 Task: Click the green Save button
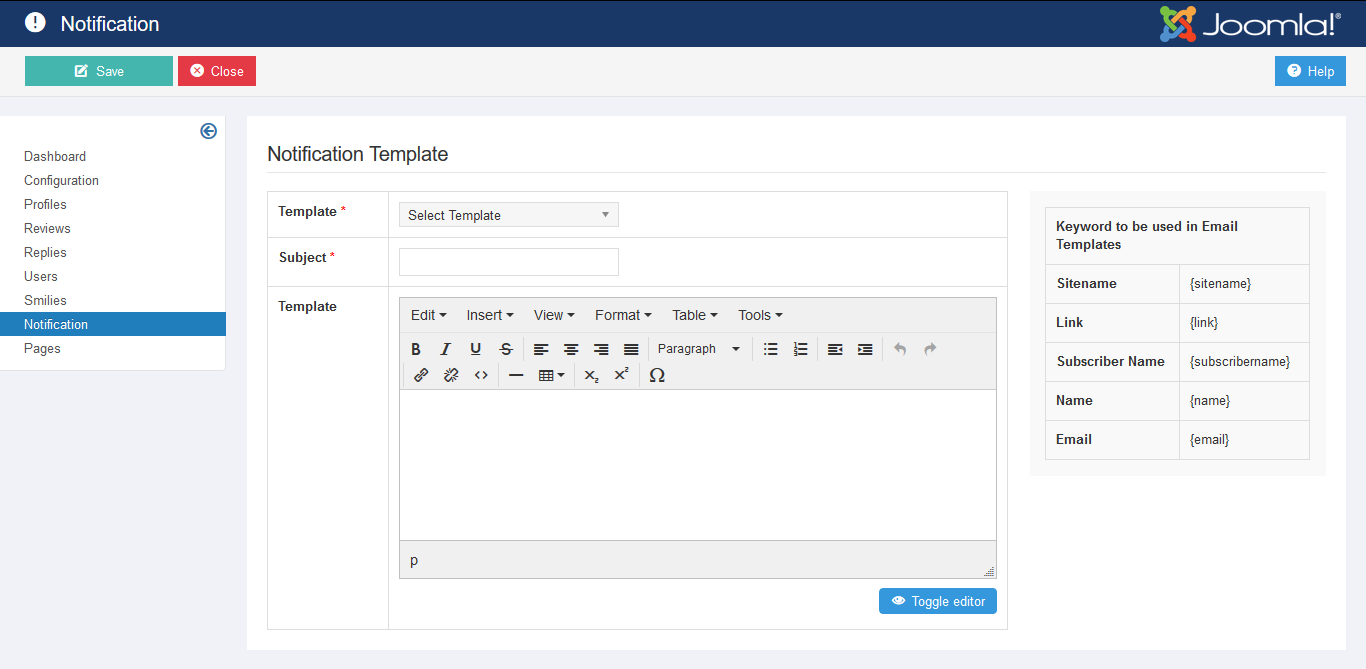click(x=99, y=71)
